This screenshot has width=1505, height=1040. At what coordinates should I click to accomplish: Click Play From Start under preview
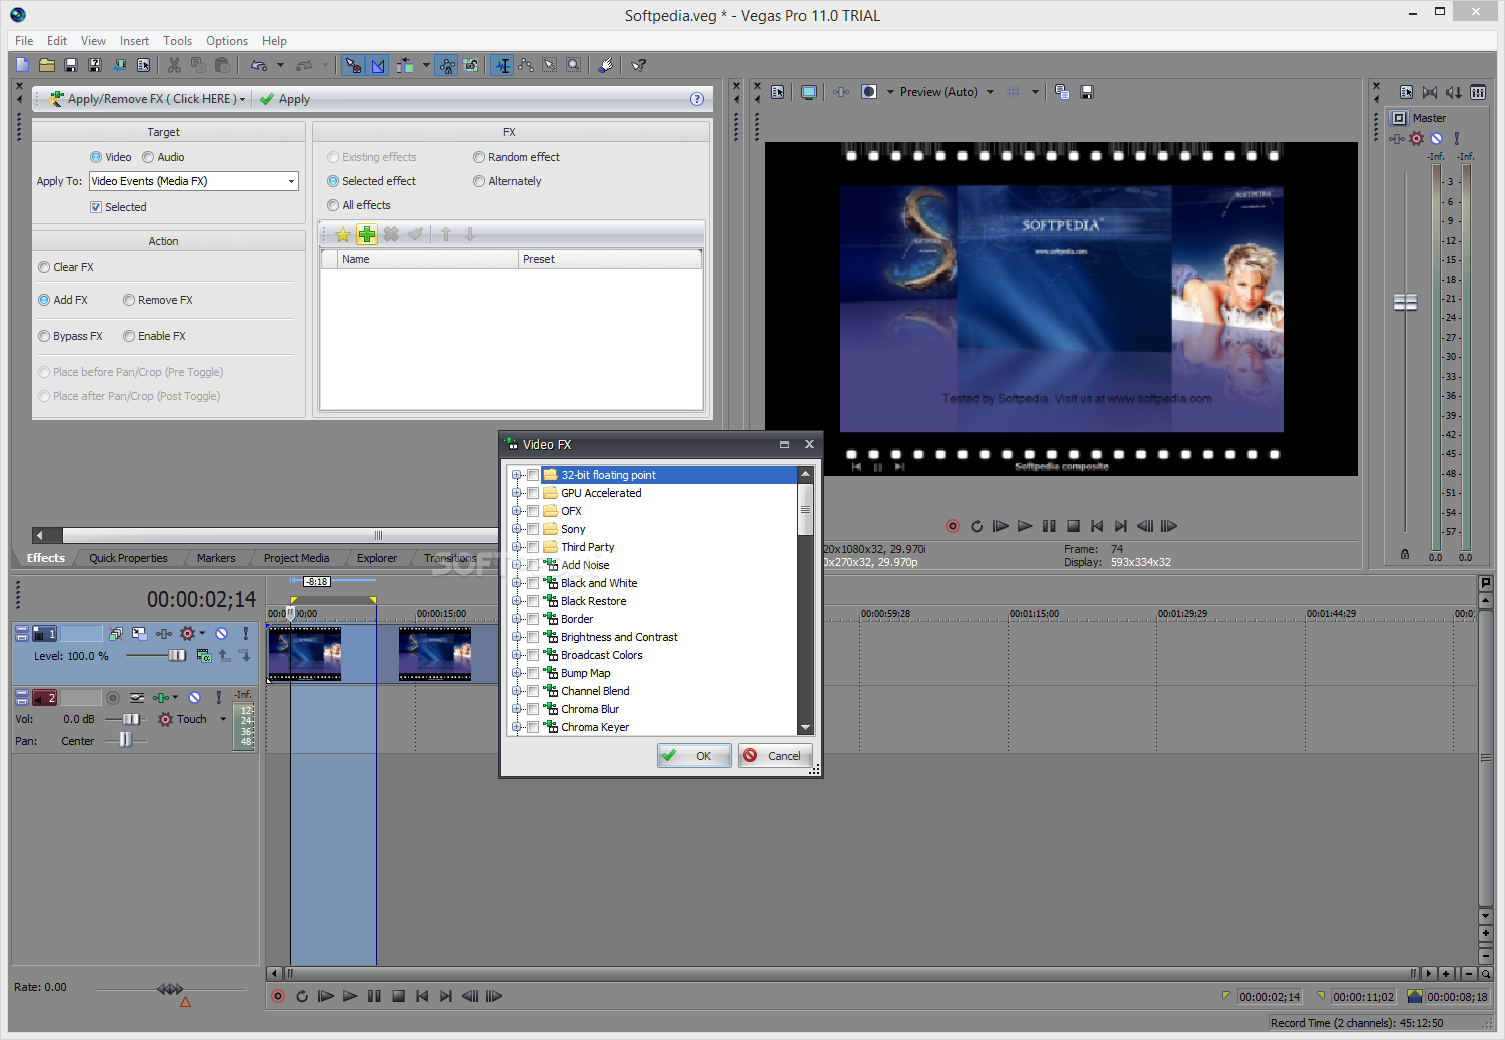click(x=1001, y=526)
